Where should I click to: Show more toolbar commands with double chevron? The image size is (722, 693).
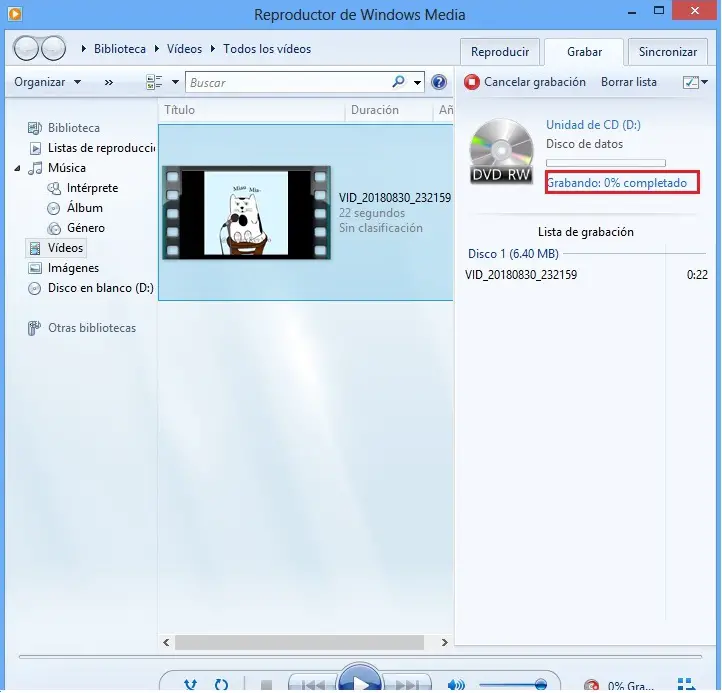tap(109, 82)
